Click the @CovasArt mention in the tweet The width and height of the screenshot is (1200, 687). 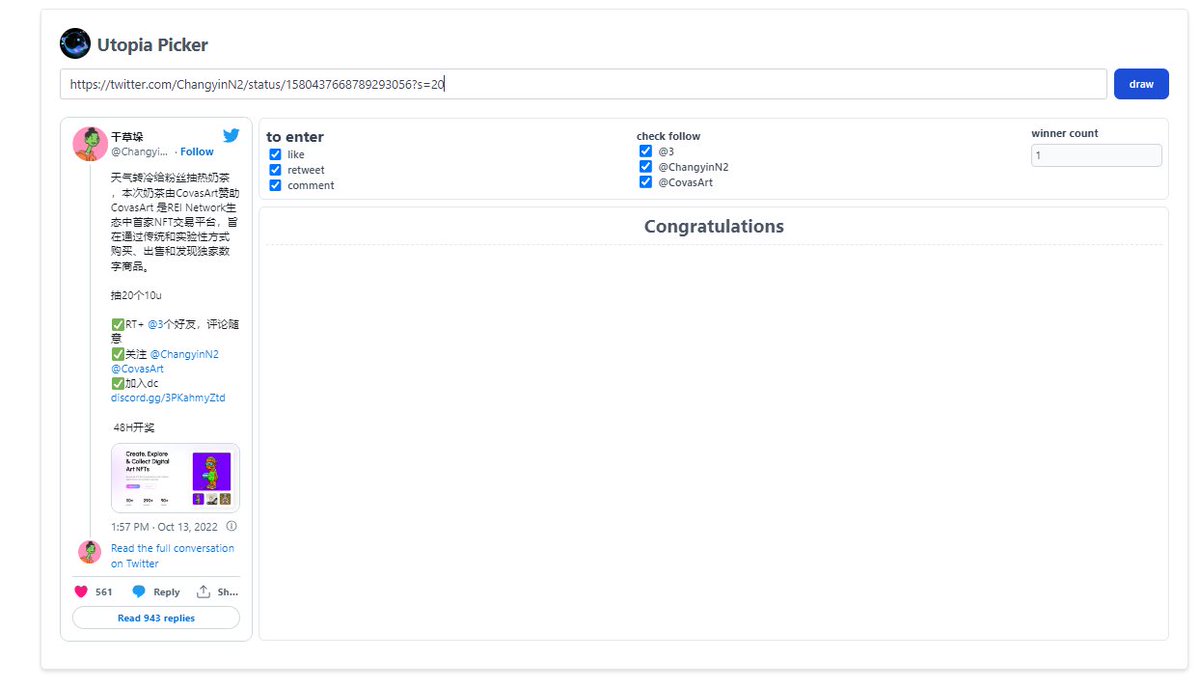[137, 369]
